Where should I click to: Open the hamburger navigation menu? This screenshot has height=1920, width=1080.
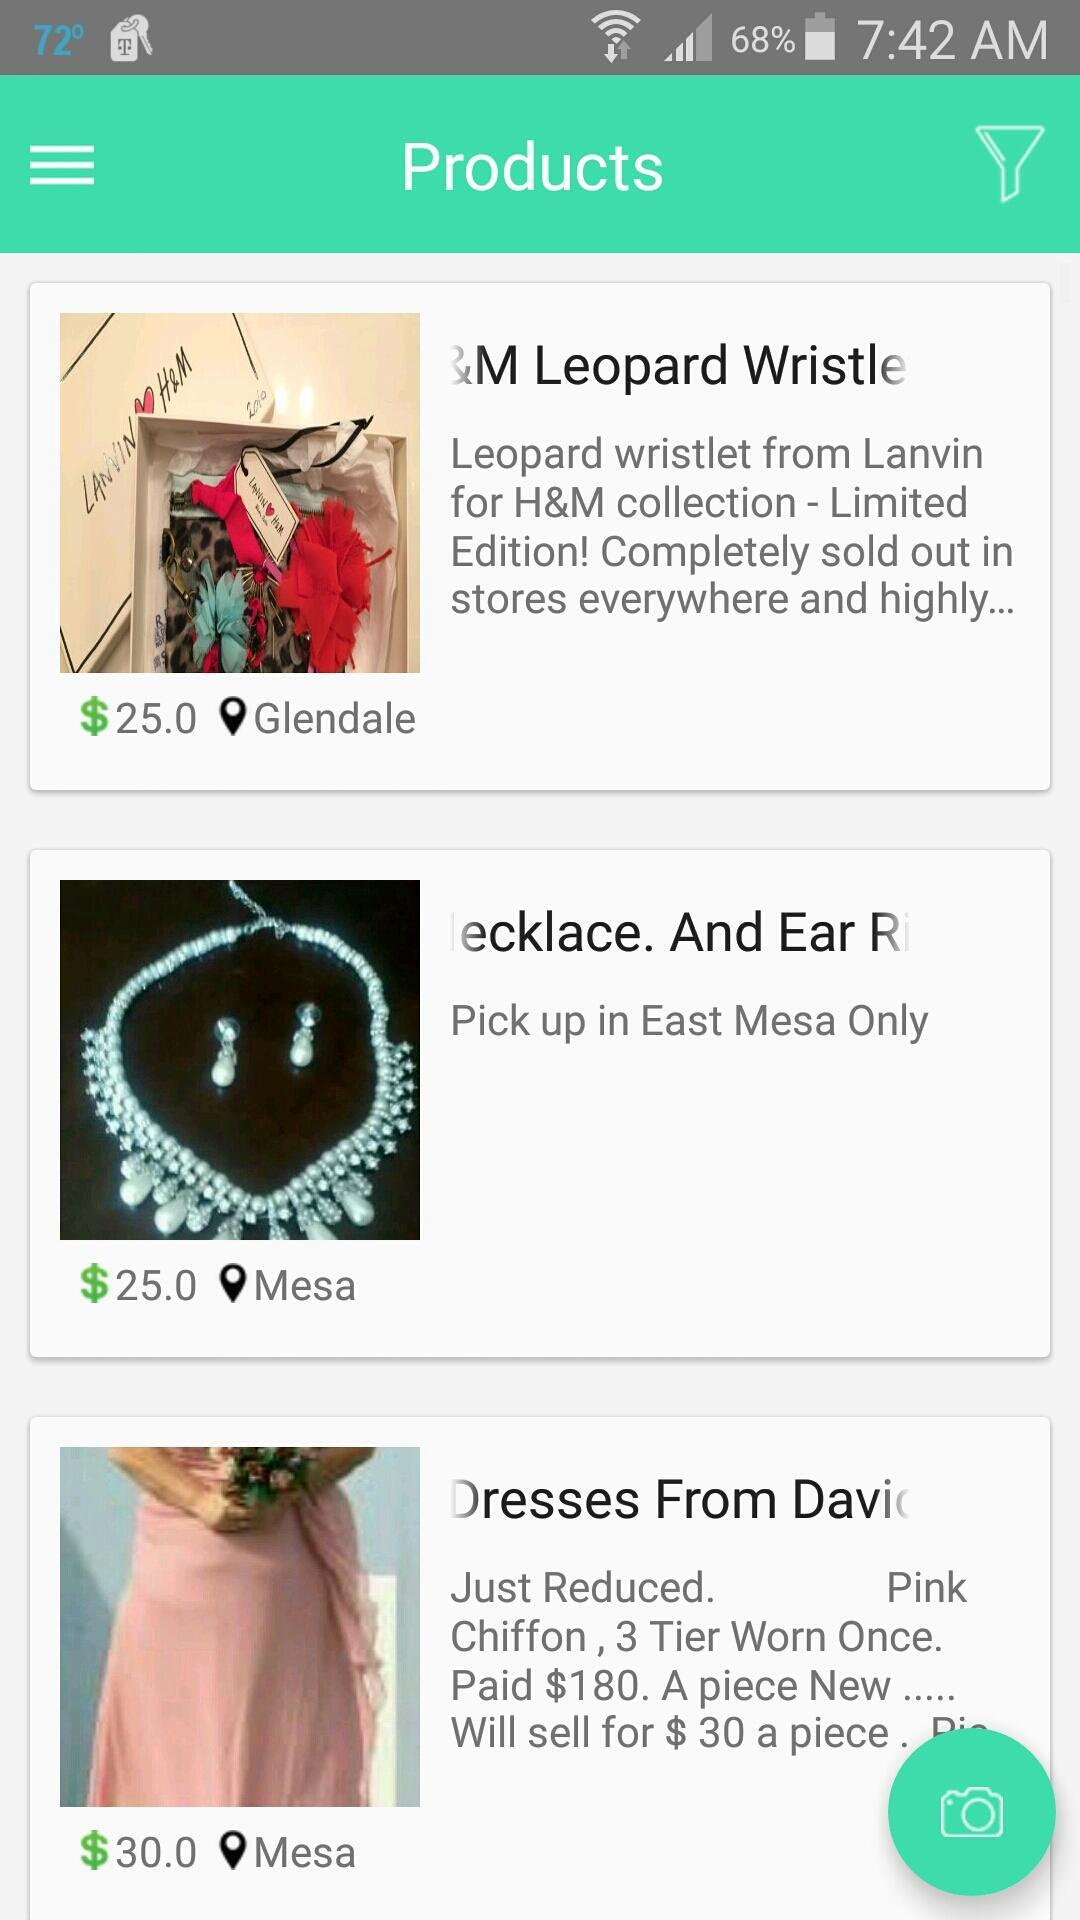coord(62,165)
